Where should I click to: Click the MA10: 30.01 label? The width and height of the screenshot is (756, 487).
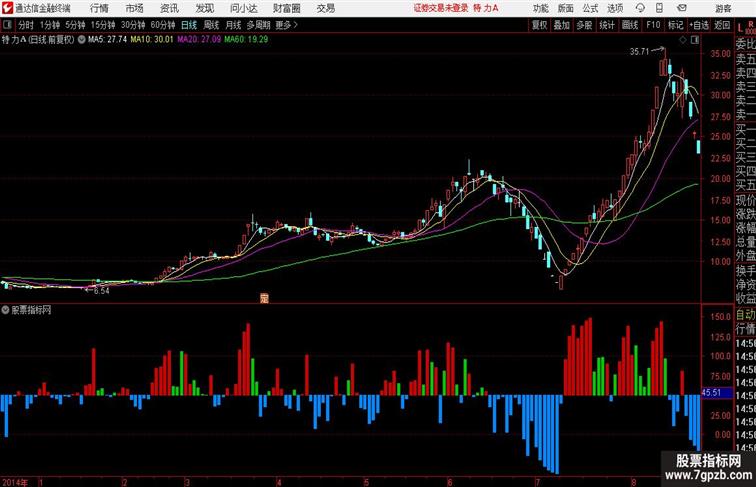pos(152,40)
